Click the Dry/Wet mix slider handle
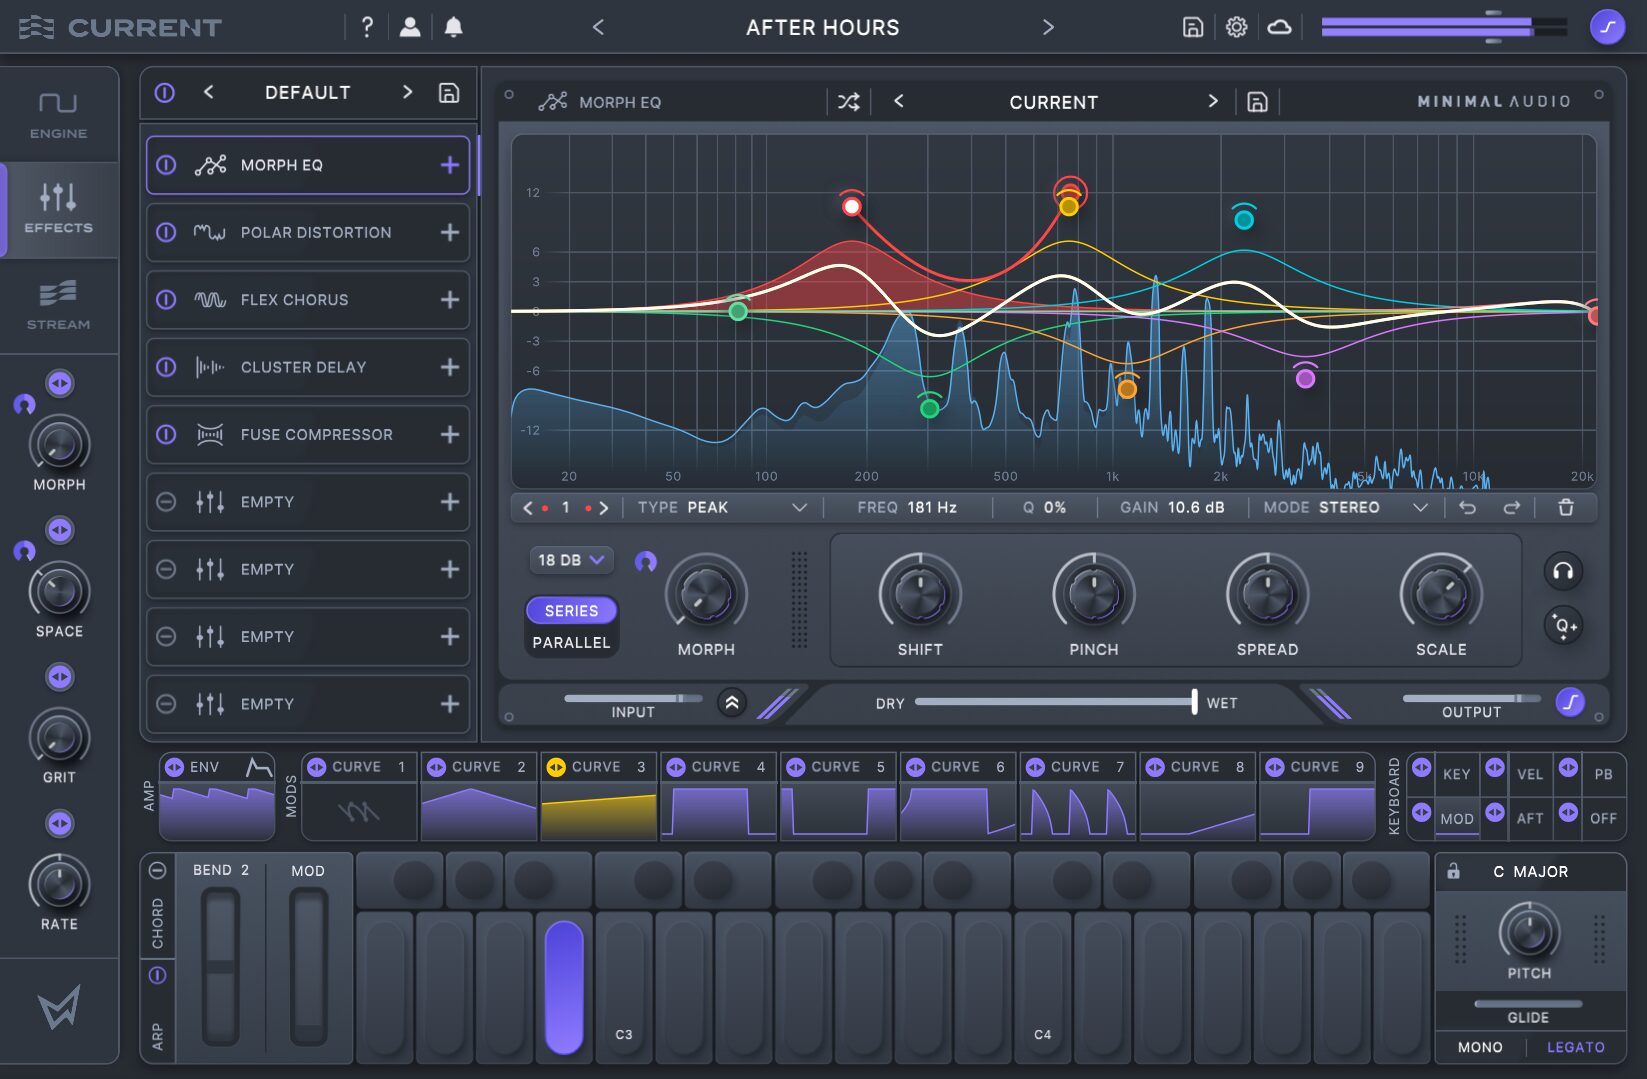 (1194, 701)
